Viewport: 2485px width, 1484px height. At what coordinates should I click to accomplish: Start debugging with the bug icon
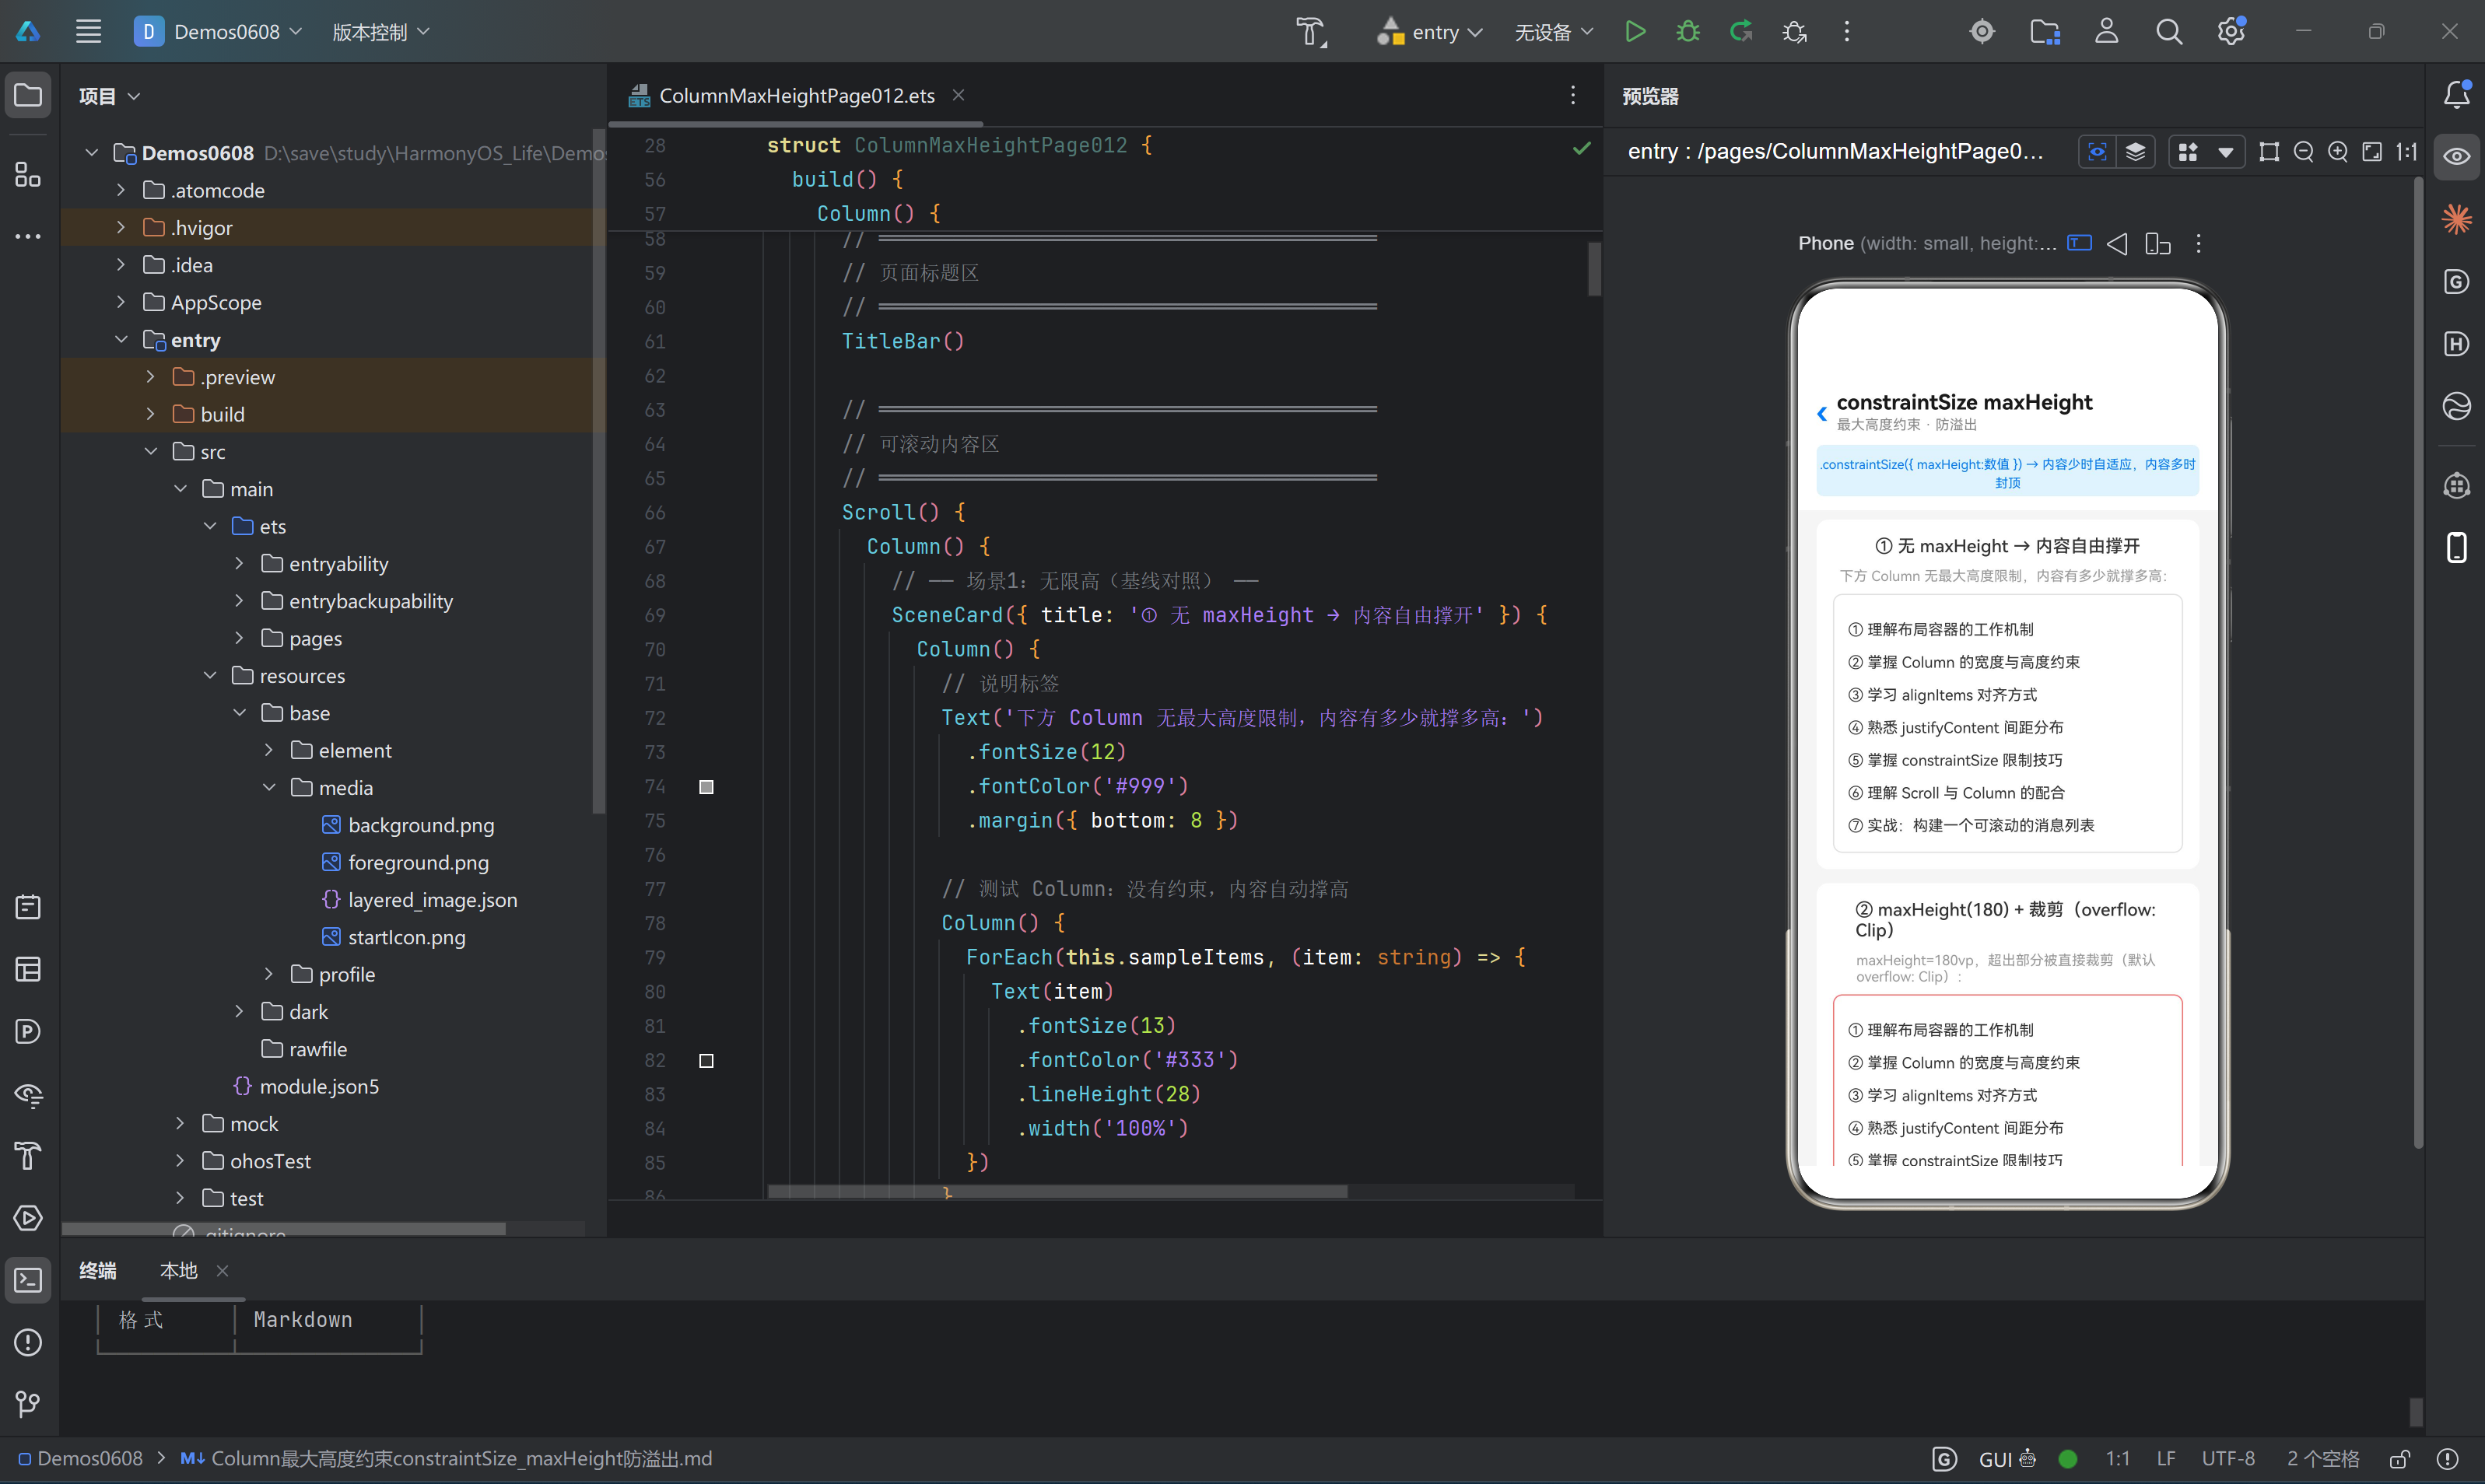pos(1688,31)
